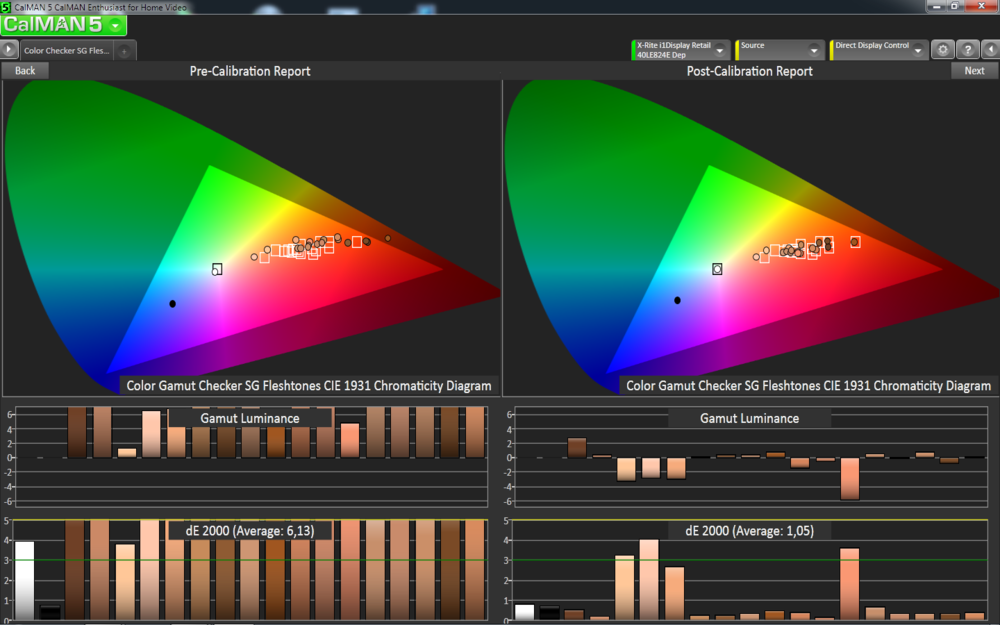This screenshot has width=1000, height=625.
Task: Click the help question mark icon
Action: coord(966,49)
